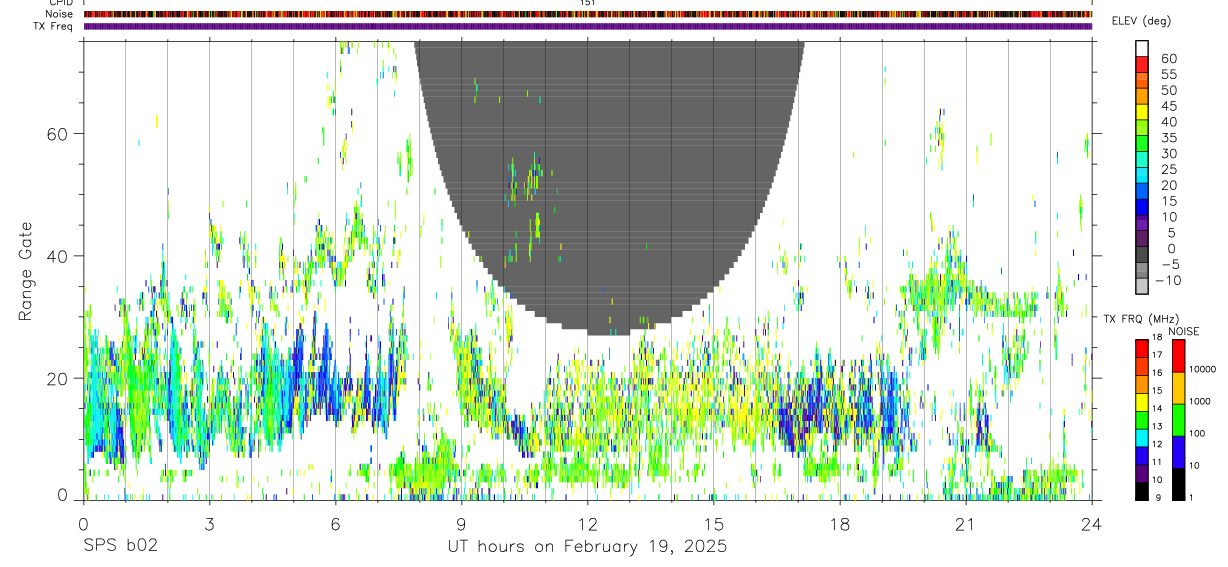
Task: Select the yellow ELEV swatch beside label 45
Action: pyautogui.click(x=1142, y=111)
